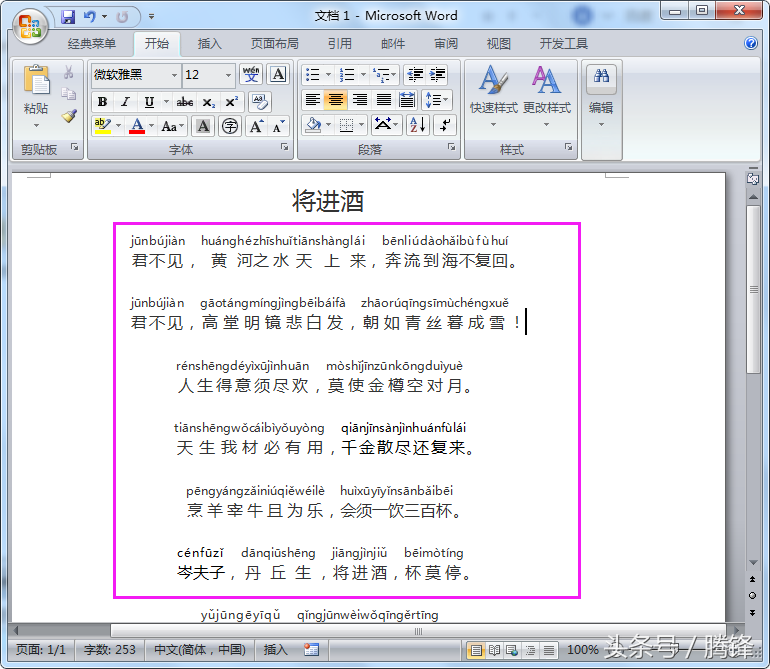The width and height of the screenshot is (770, 669).
Task: Apply character shading icon
Action: tap(203, 127)
